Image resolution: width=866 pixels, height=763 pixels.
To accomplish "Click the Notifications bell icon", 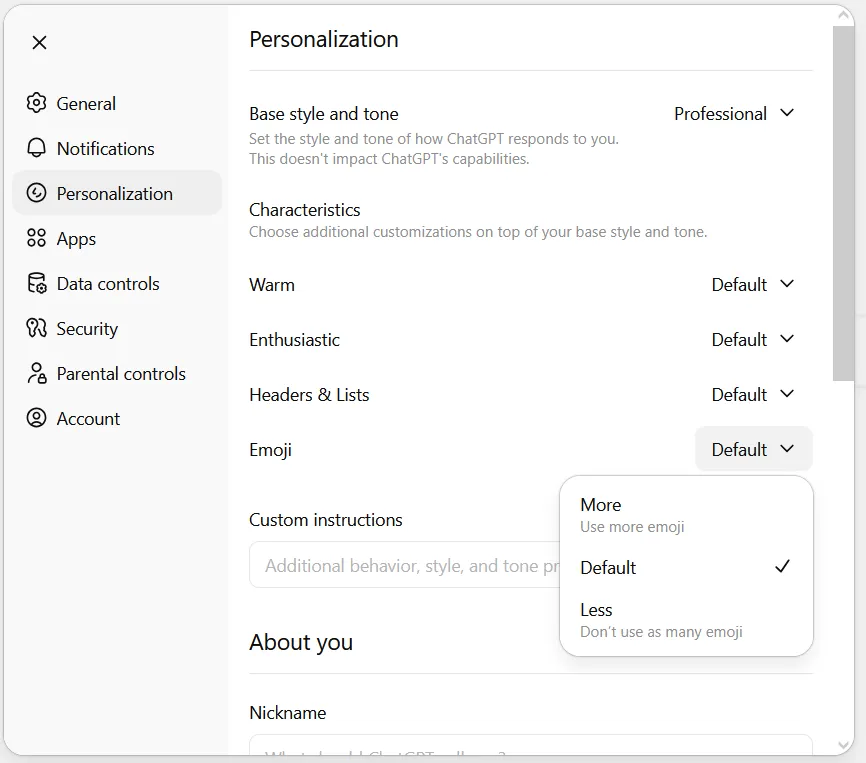I will [x=37, y=148].
